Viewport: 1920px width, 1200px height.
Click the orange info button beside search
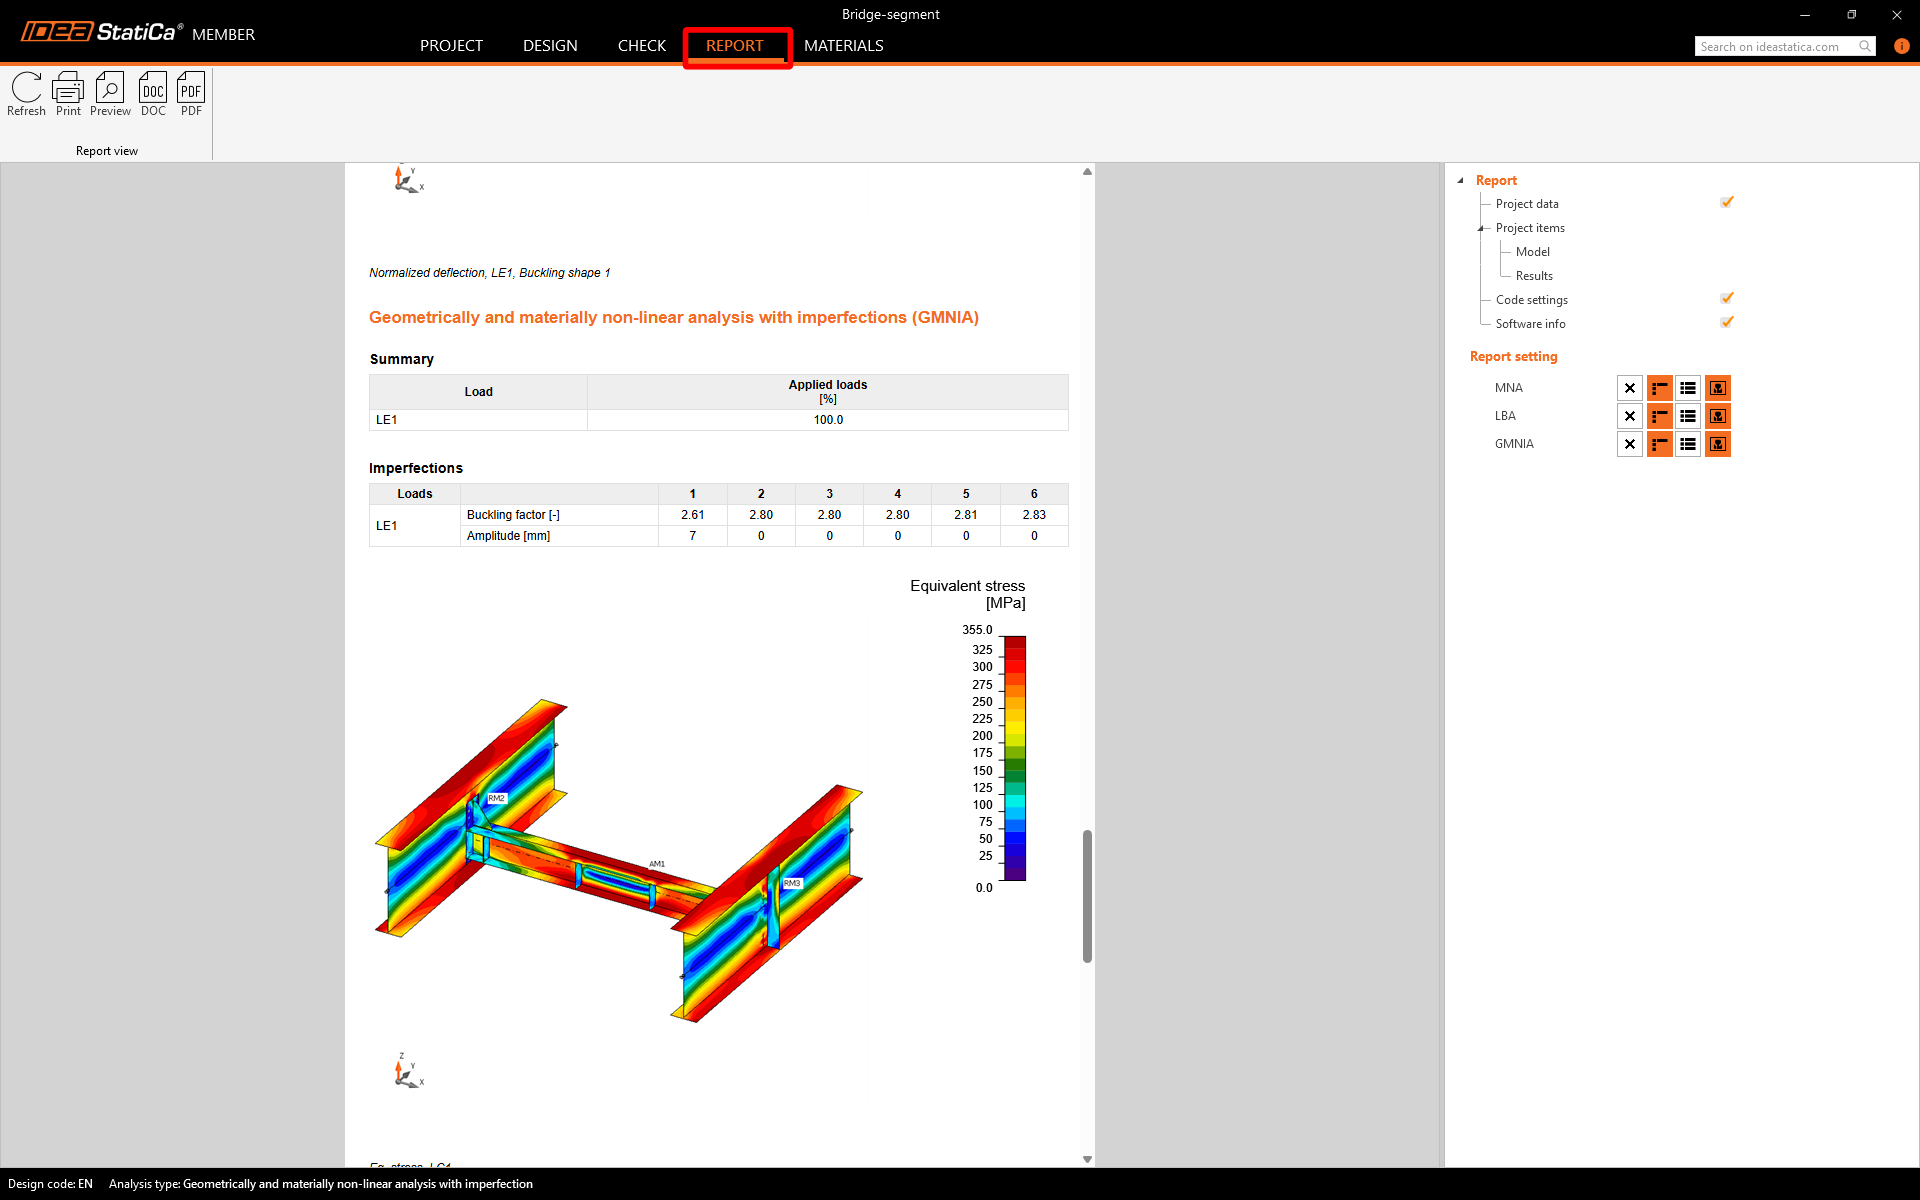(1901, 46)
